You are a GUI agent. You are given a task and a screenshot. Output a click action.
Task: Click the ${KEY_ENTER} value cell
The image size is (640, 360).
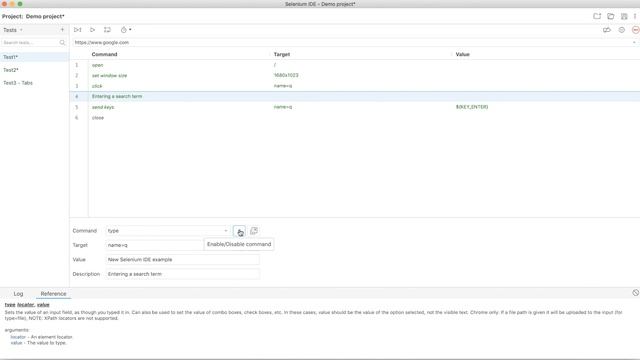[x=472, y=107]
